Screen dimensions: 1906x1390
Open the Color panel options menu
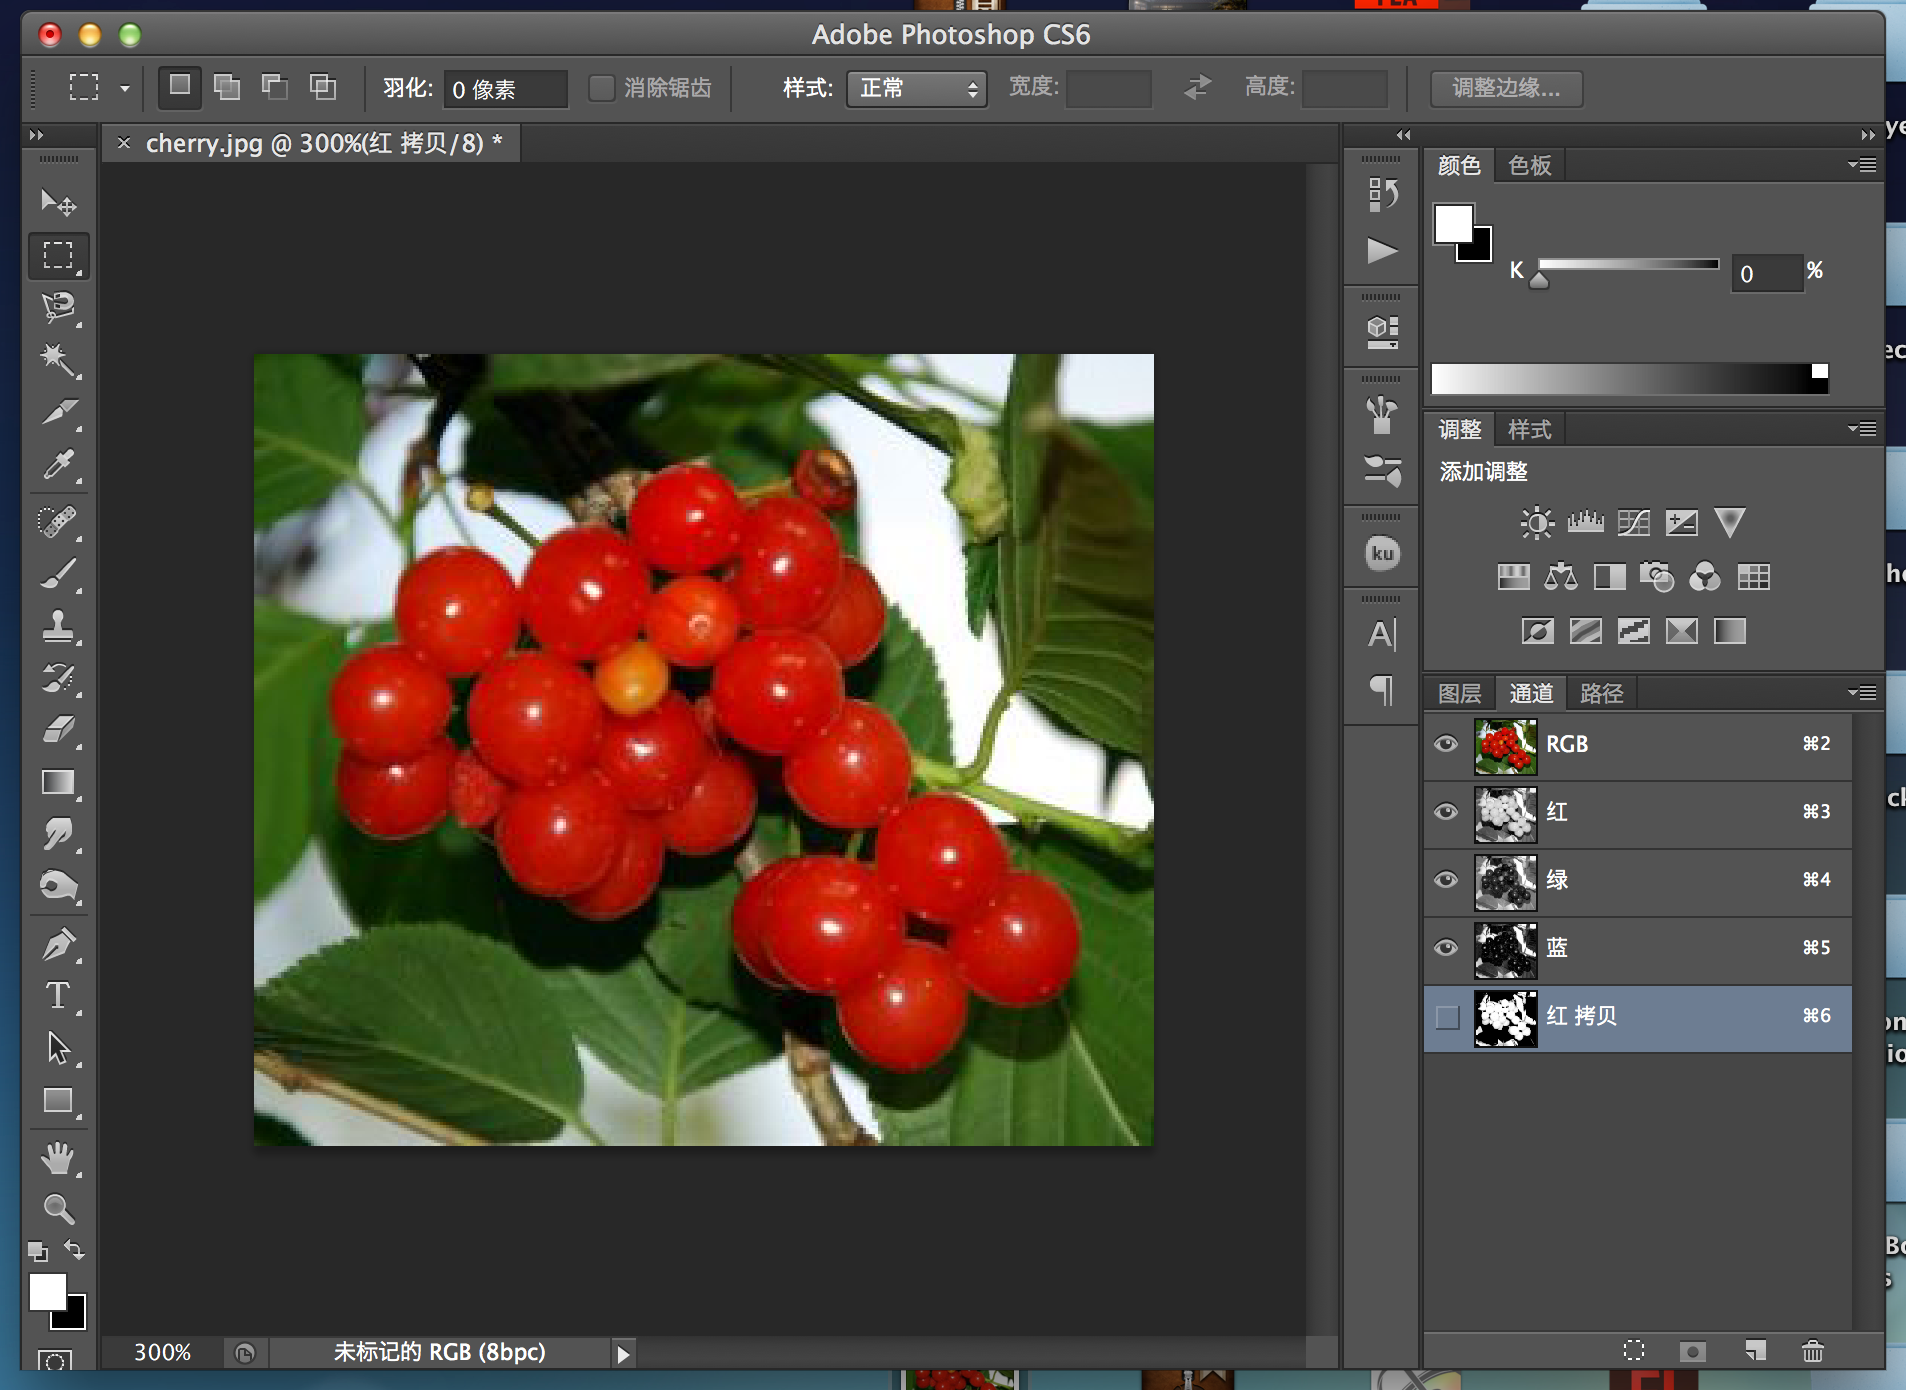(1862, 165)
